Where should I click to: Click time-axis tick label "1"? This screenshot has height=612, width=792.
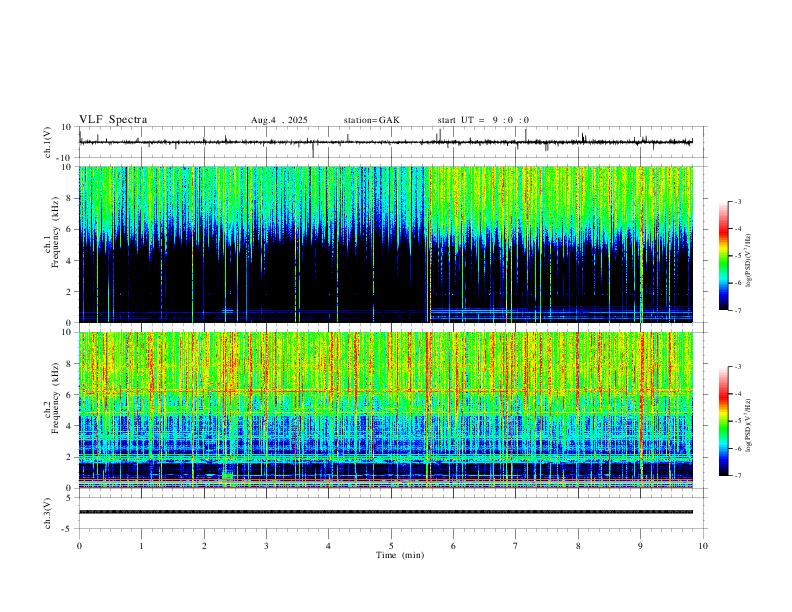click(x=141, y=546)
